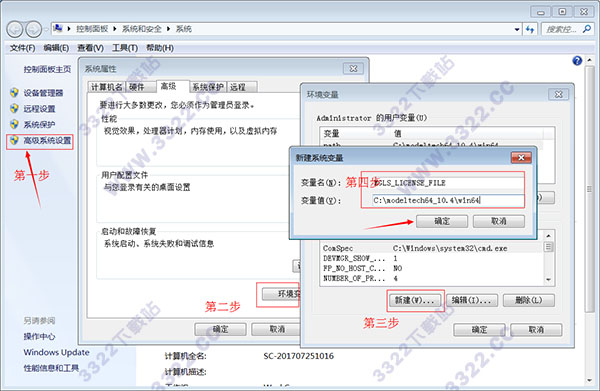Open 高级系统设置 link
This screenshot has height=391, width=600.
[47, 141]
